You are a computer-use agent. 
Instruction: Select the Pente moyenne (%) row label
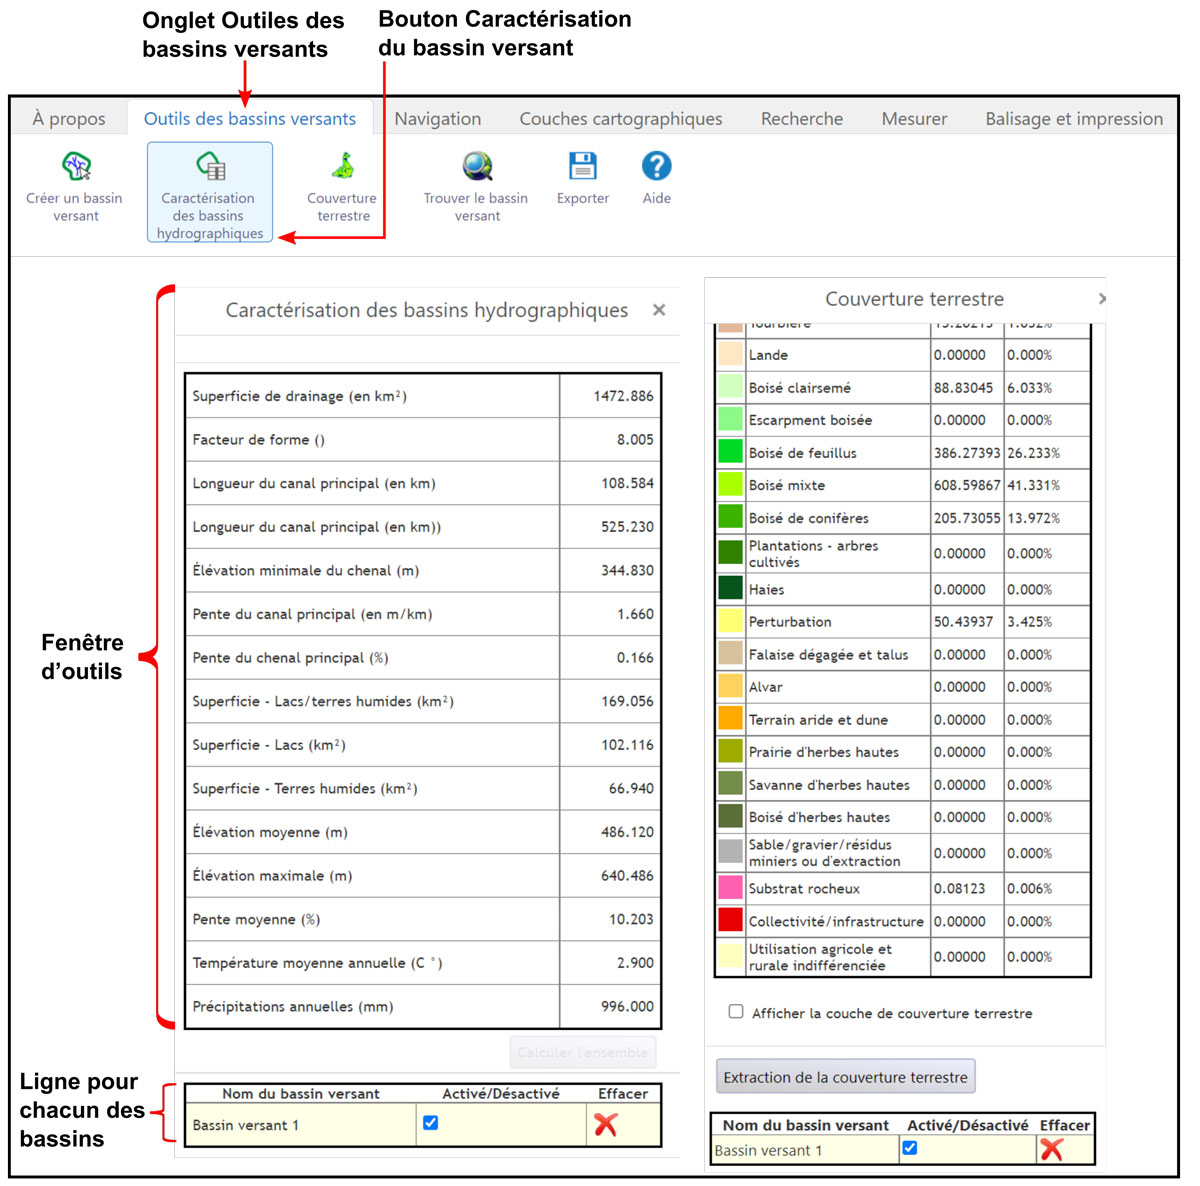coord(256,919)
